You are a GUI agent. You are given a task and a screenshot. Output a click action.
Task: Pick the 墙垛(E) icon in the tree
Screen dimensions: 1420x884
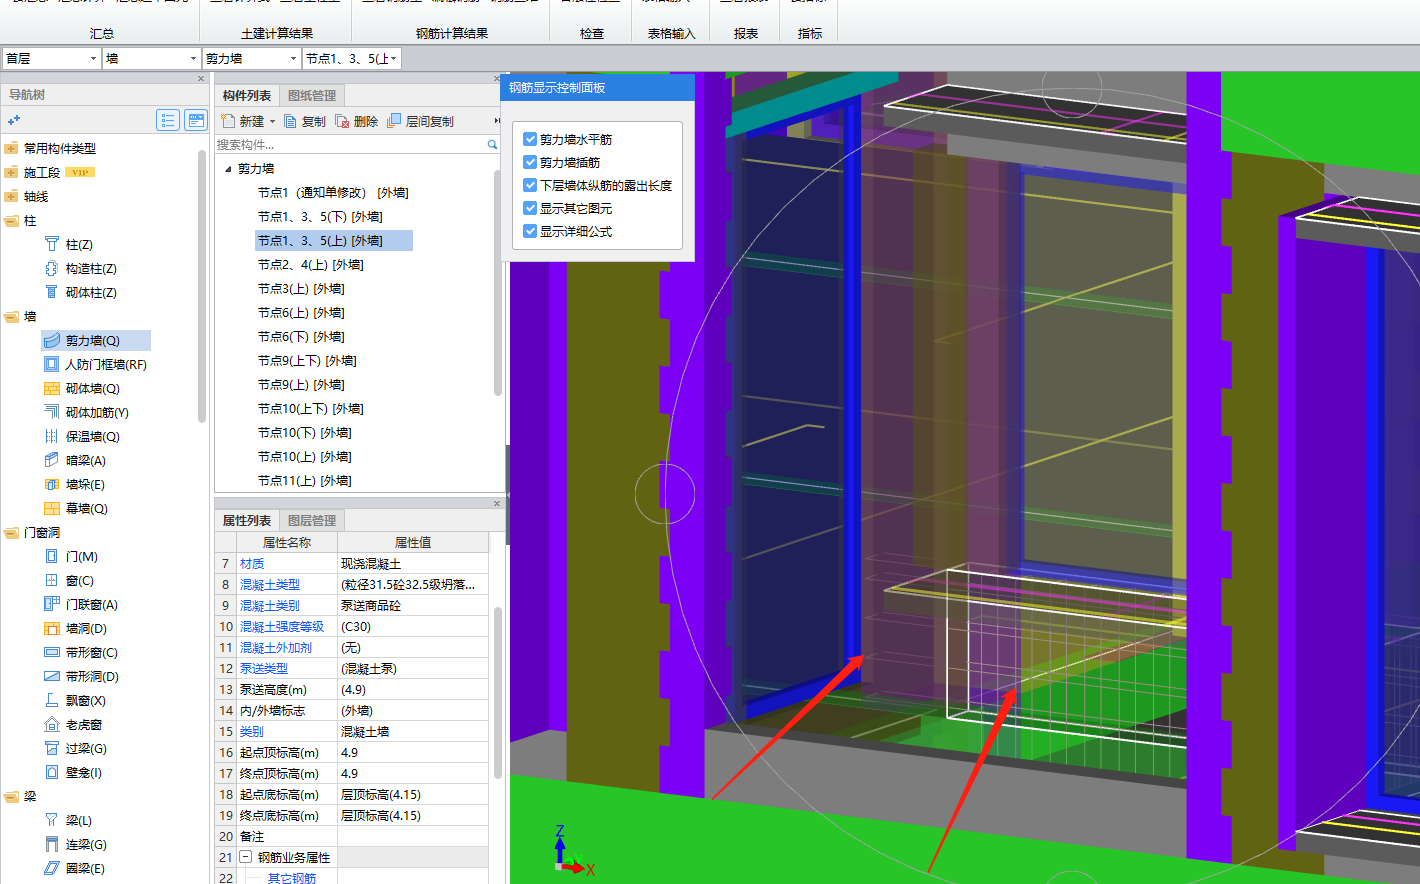[x=52, y=484]
